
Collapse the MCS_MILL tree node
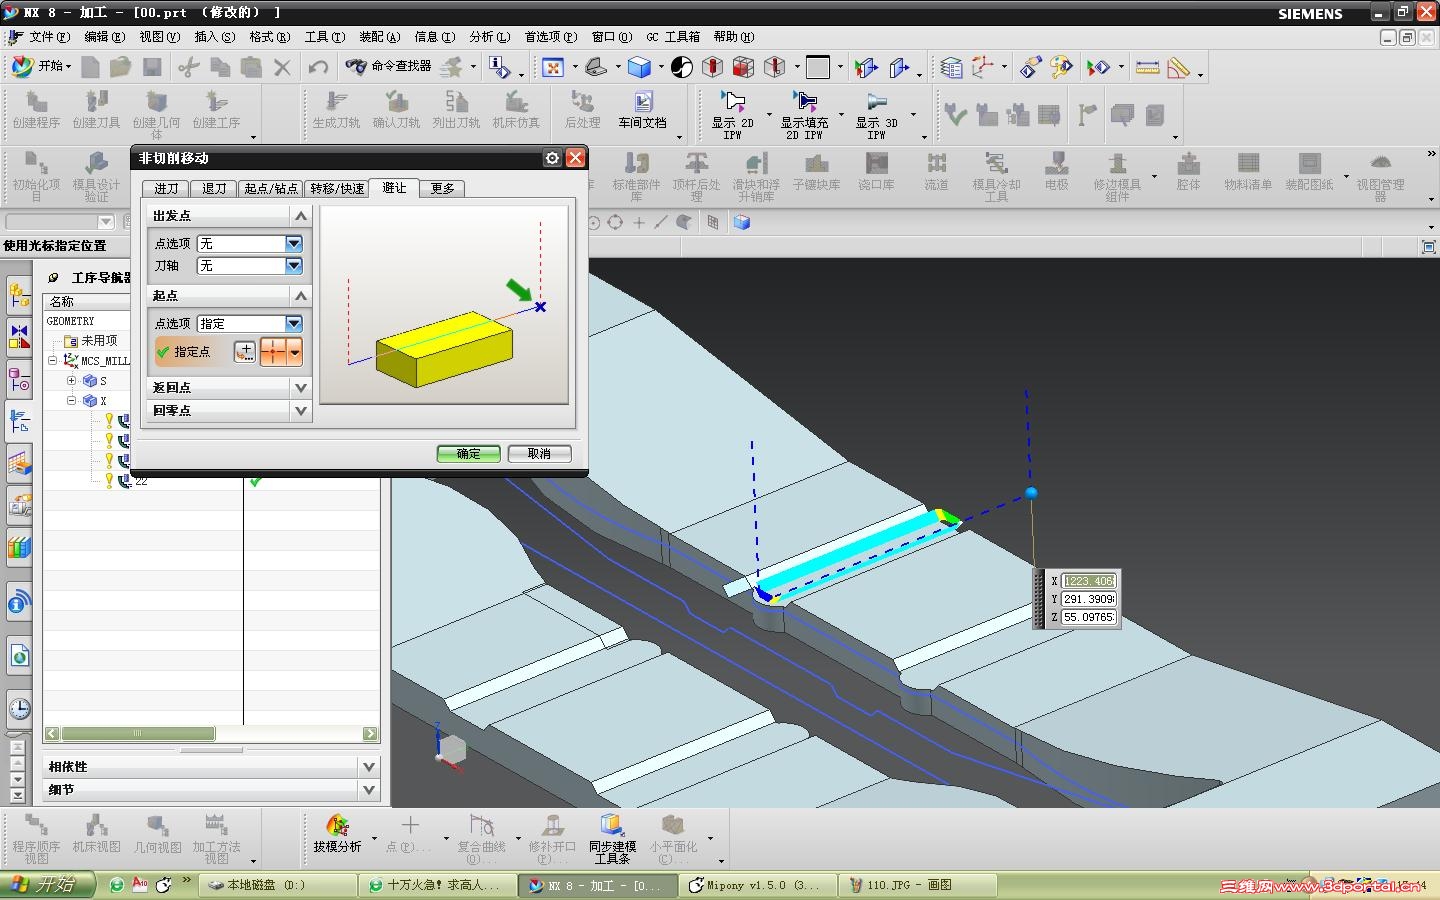tap(53, 361)
